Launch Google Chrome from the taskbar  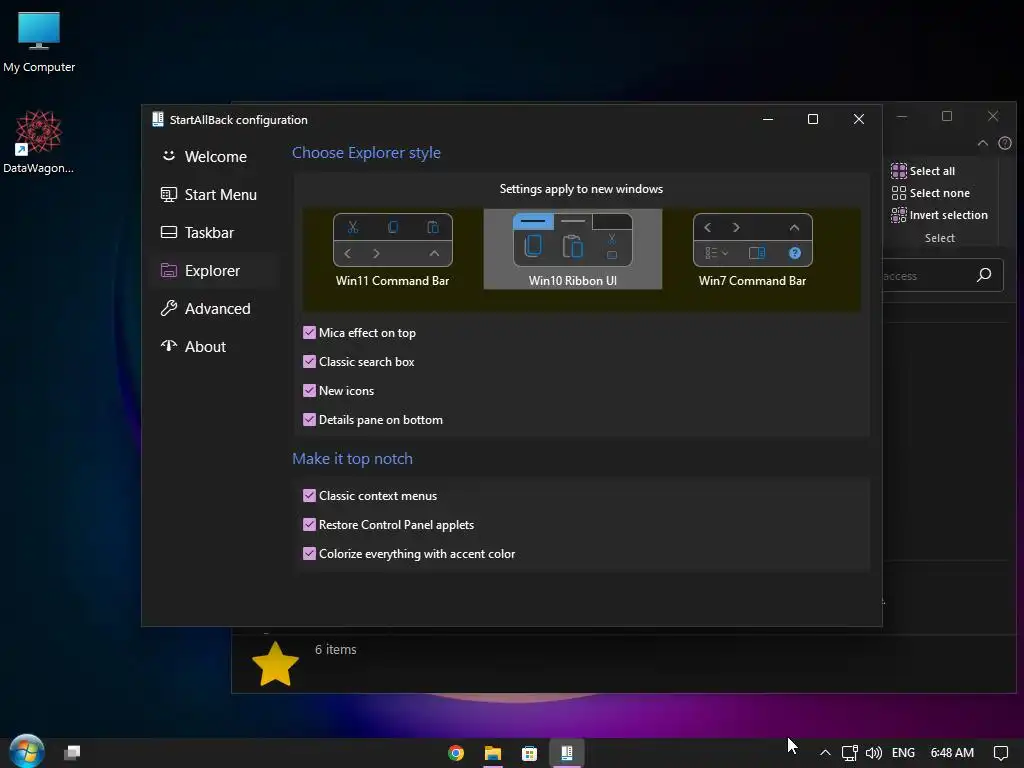pyautogui.click(x=456, y=753)
